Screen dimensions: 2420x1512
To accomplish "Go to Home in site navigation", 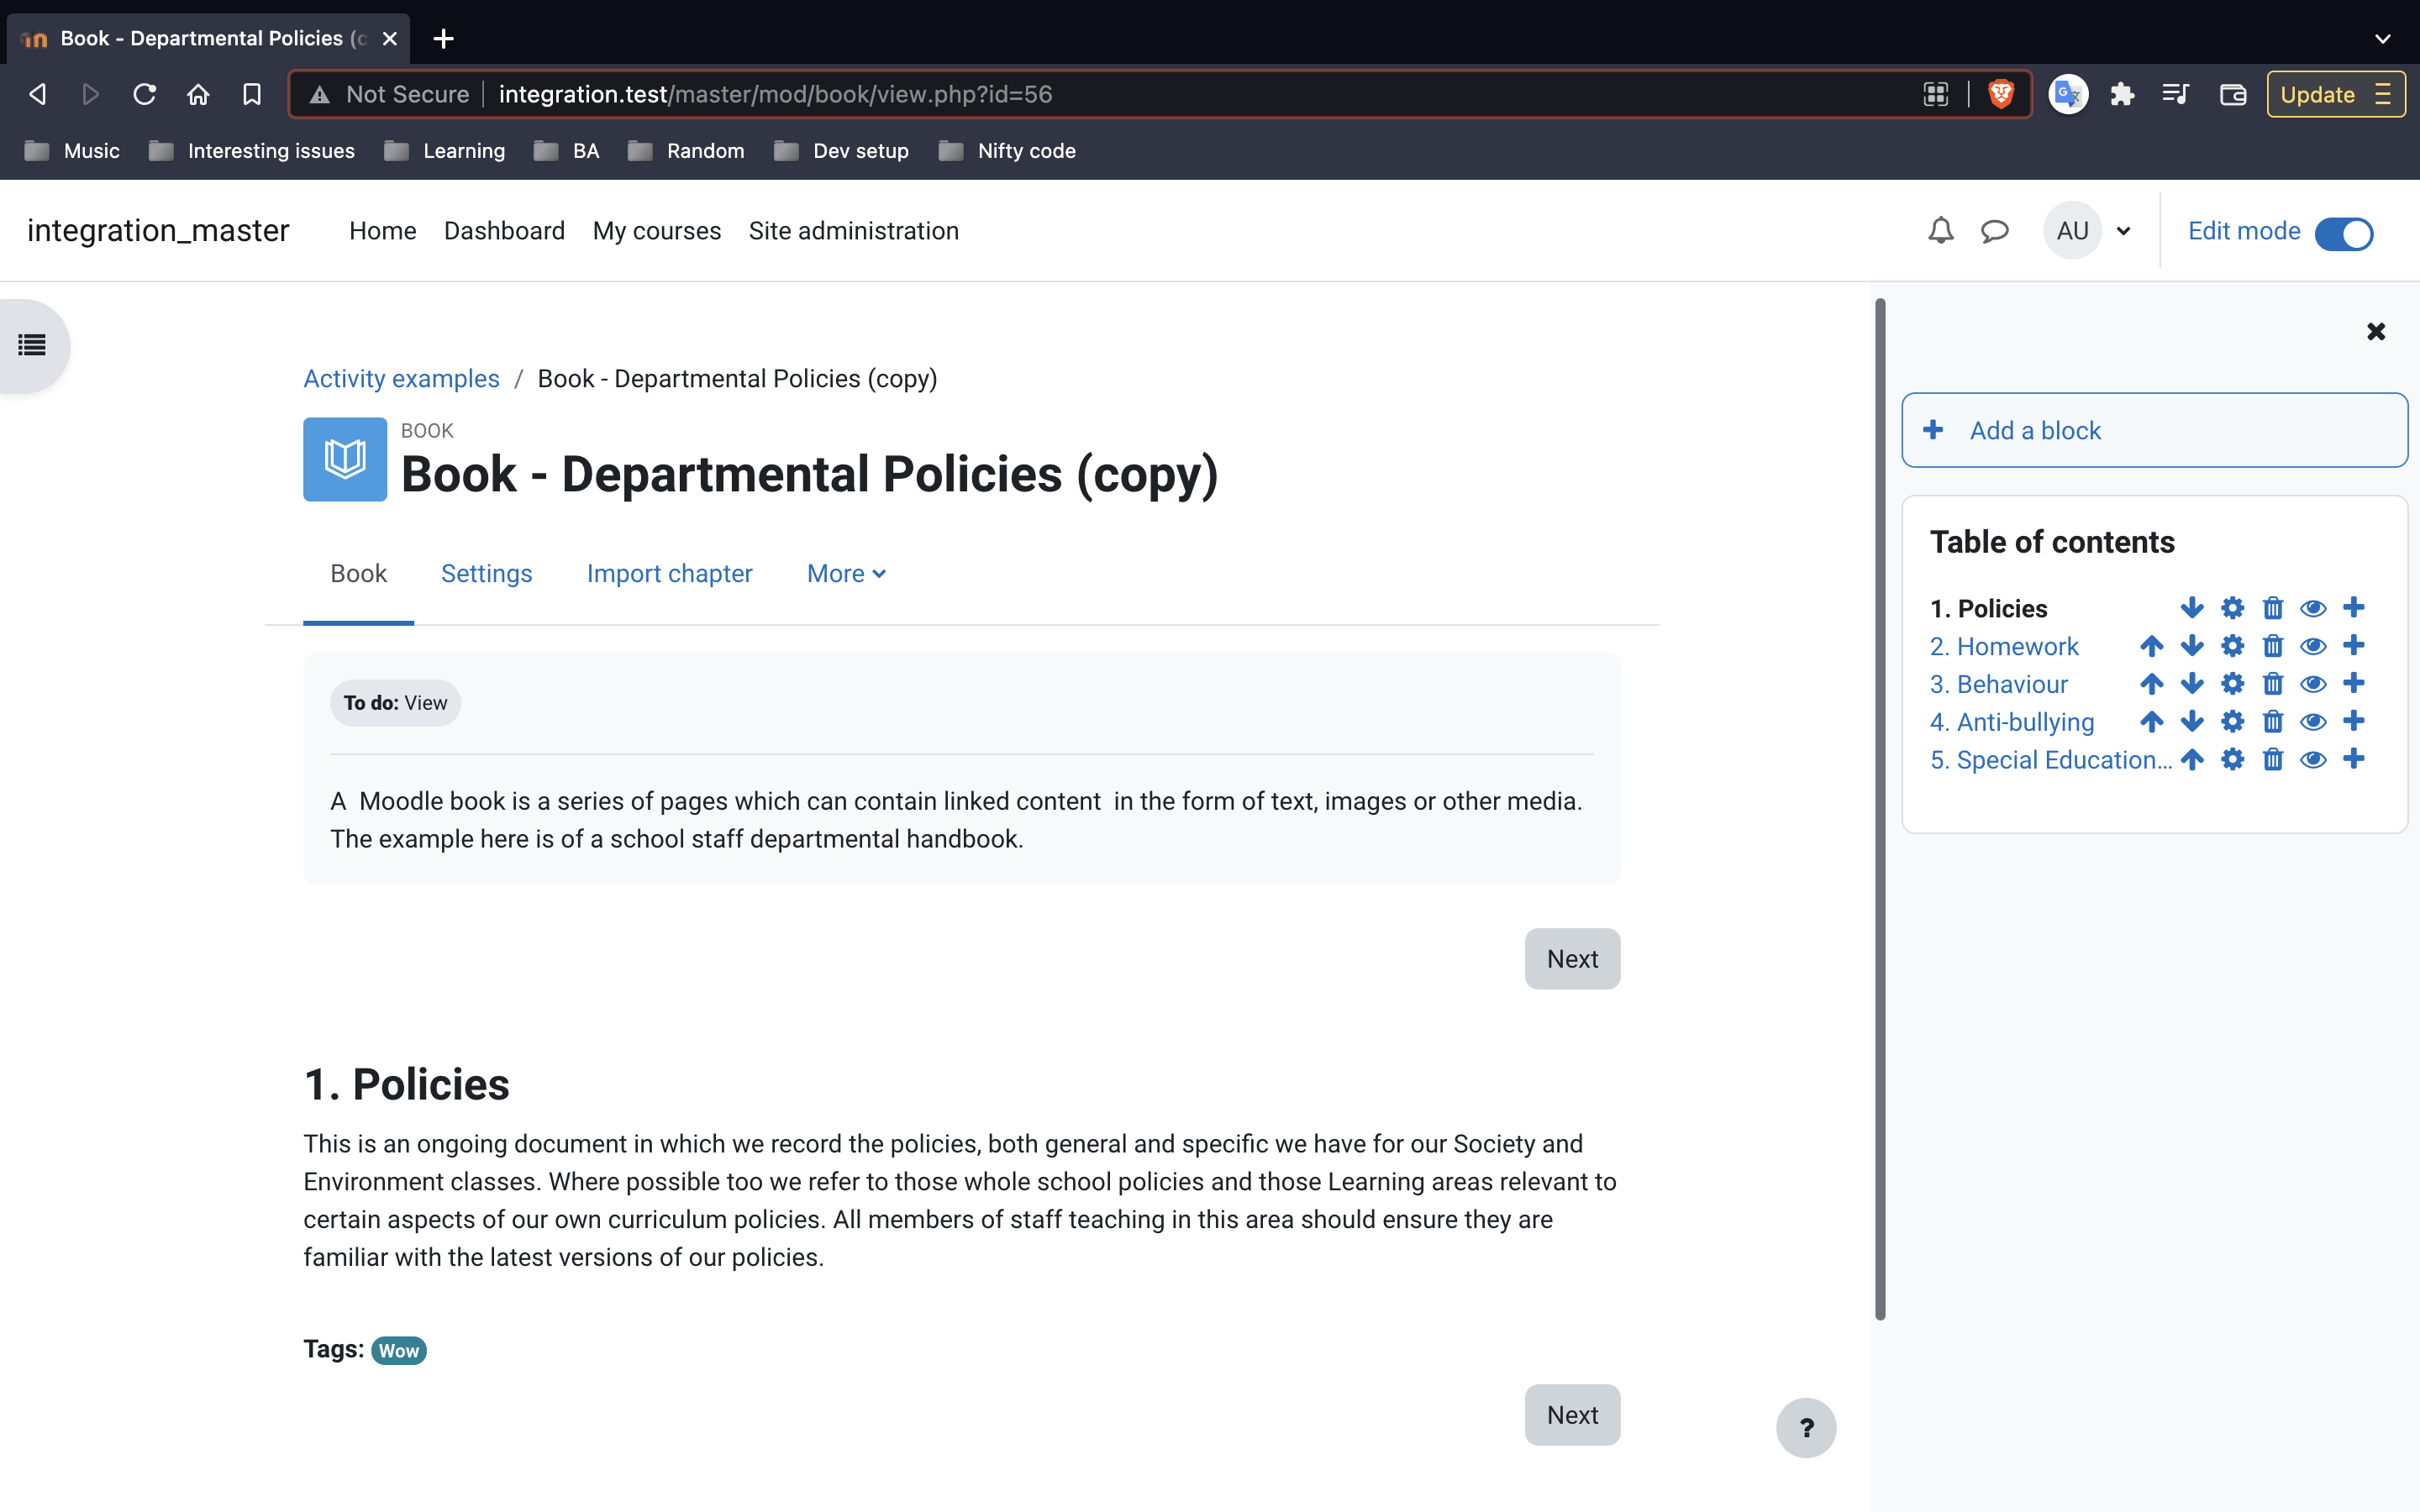I will (x=382, y=231).
